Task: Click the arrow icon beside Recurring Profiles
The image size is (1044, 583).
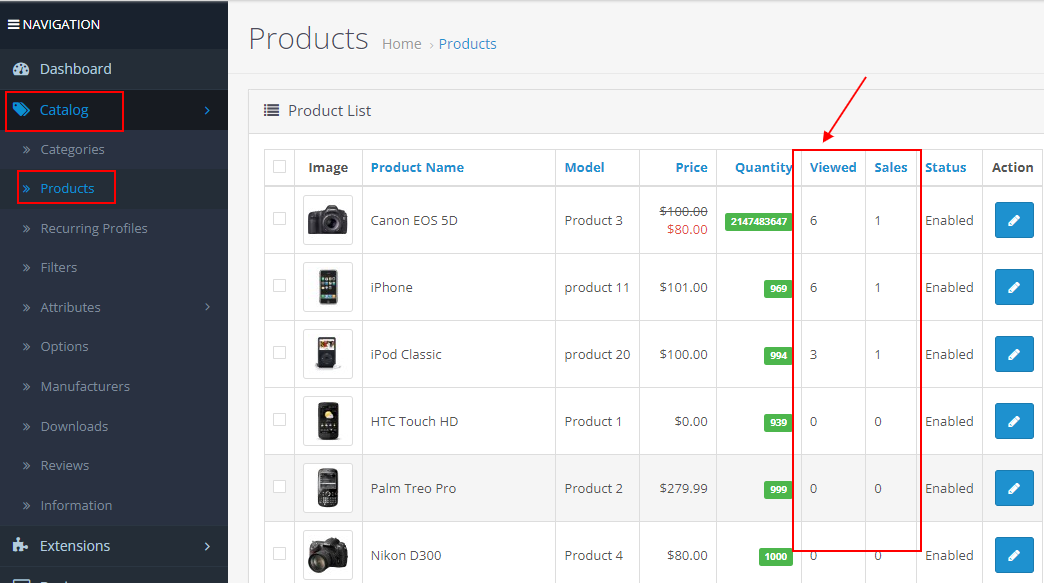Action: point(27,229)
